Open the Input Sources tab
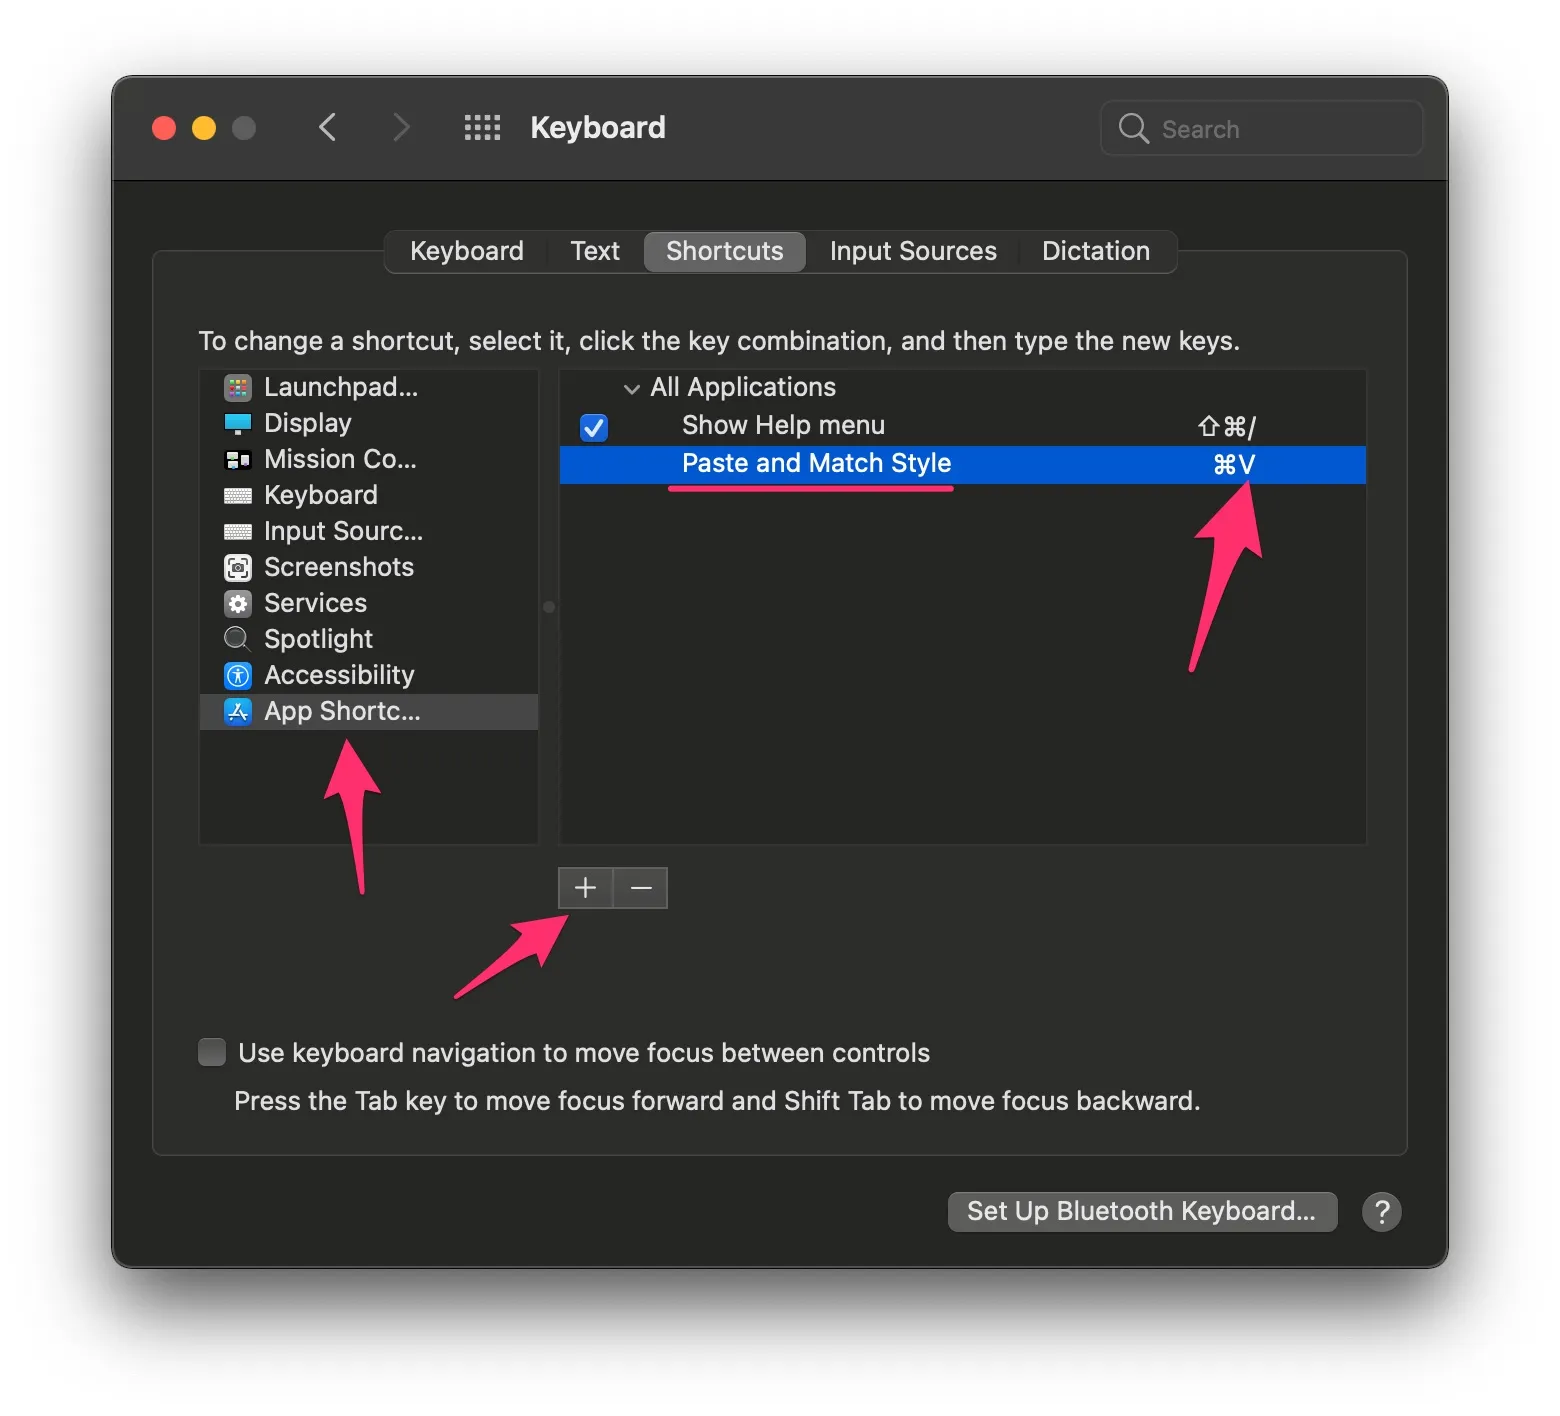Screen dimensions: 1560x1416 [x=913, y=251]
